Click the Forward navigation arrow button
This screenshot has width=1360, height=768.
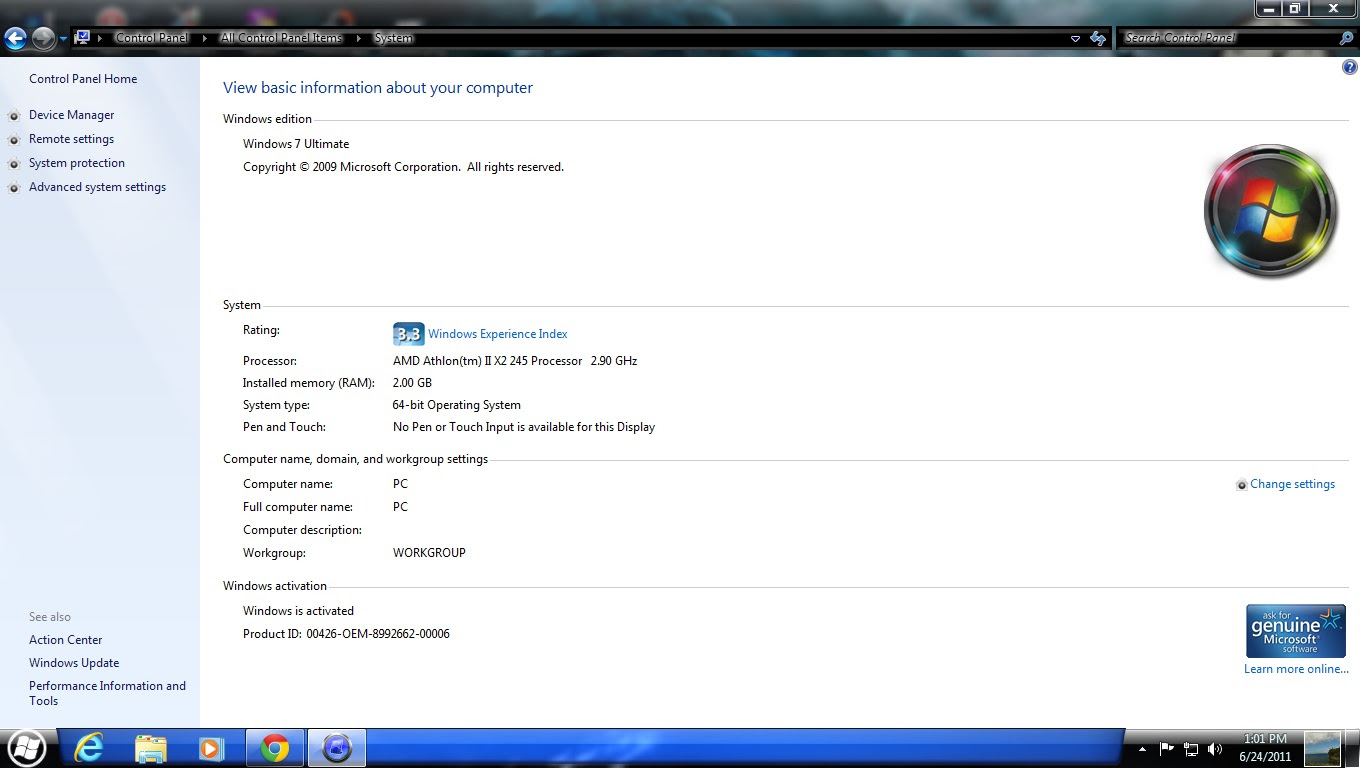click(x=43, y=38)
